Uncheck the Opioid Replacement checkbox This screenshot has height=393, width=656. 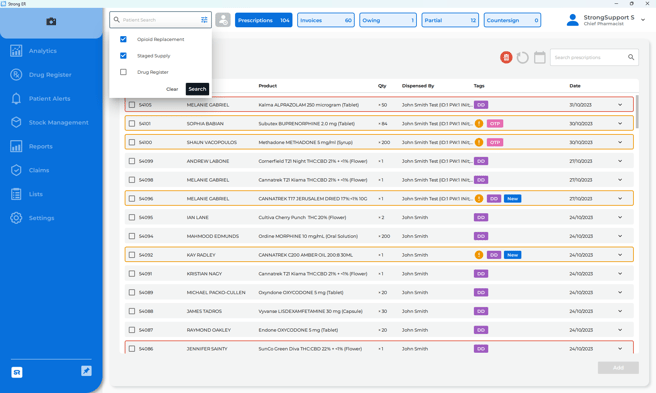(x=123, y=39)
